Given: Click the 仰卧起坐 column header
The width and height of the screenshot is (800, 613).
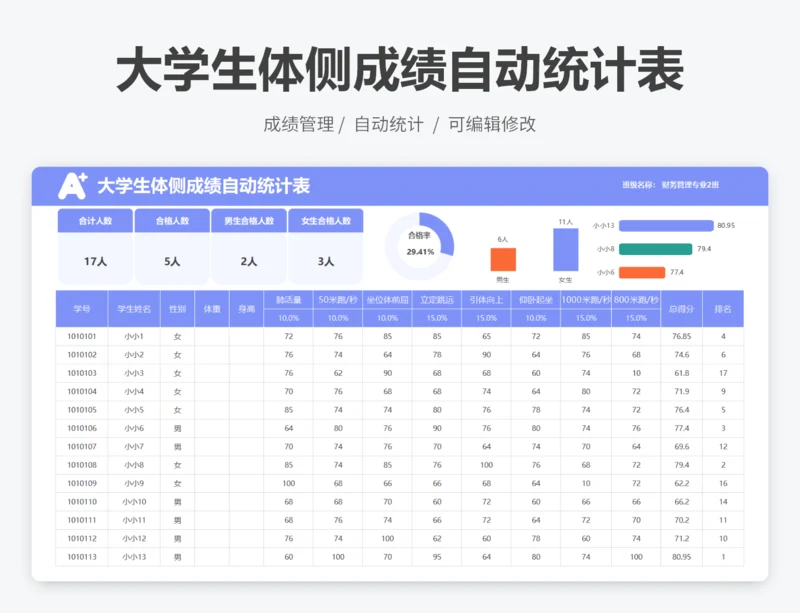Looking at the screenshot, I should (536, 300).
